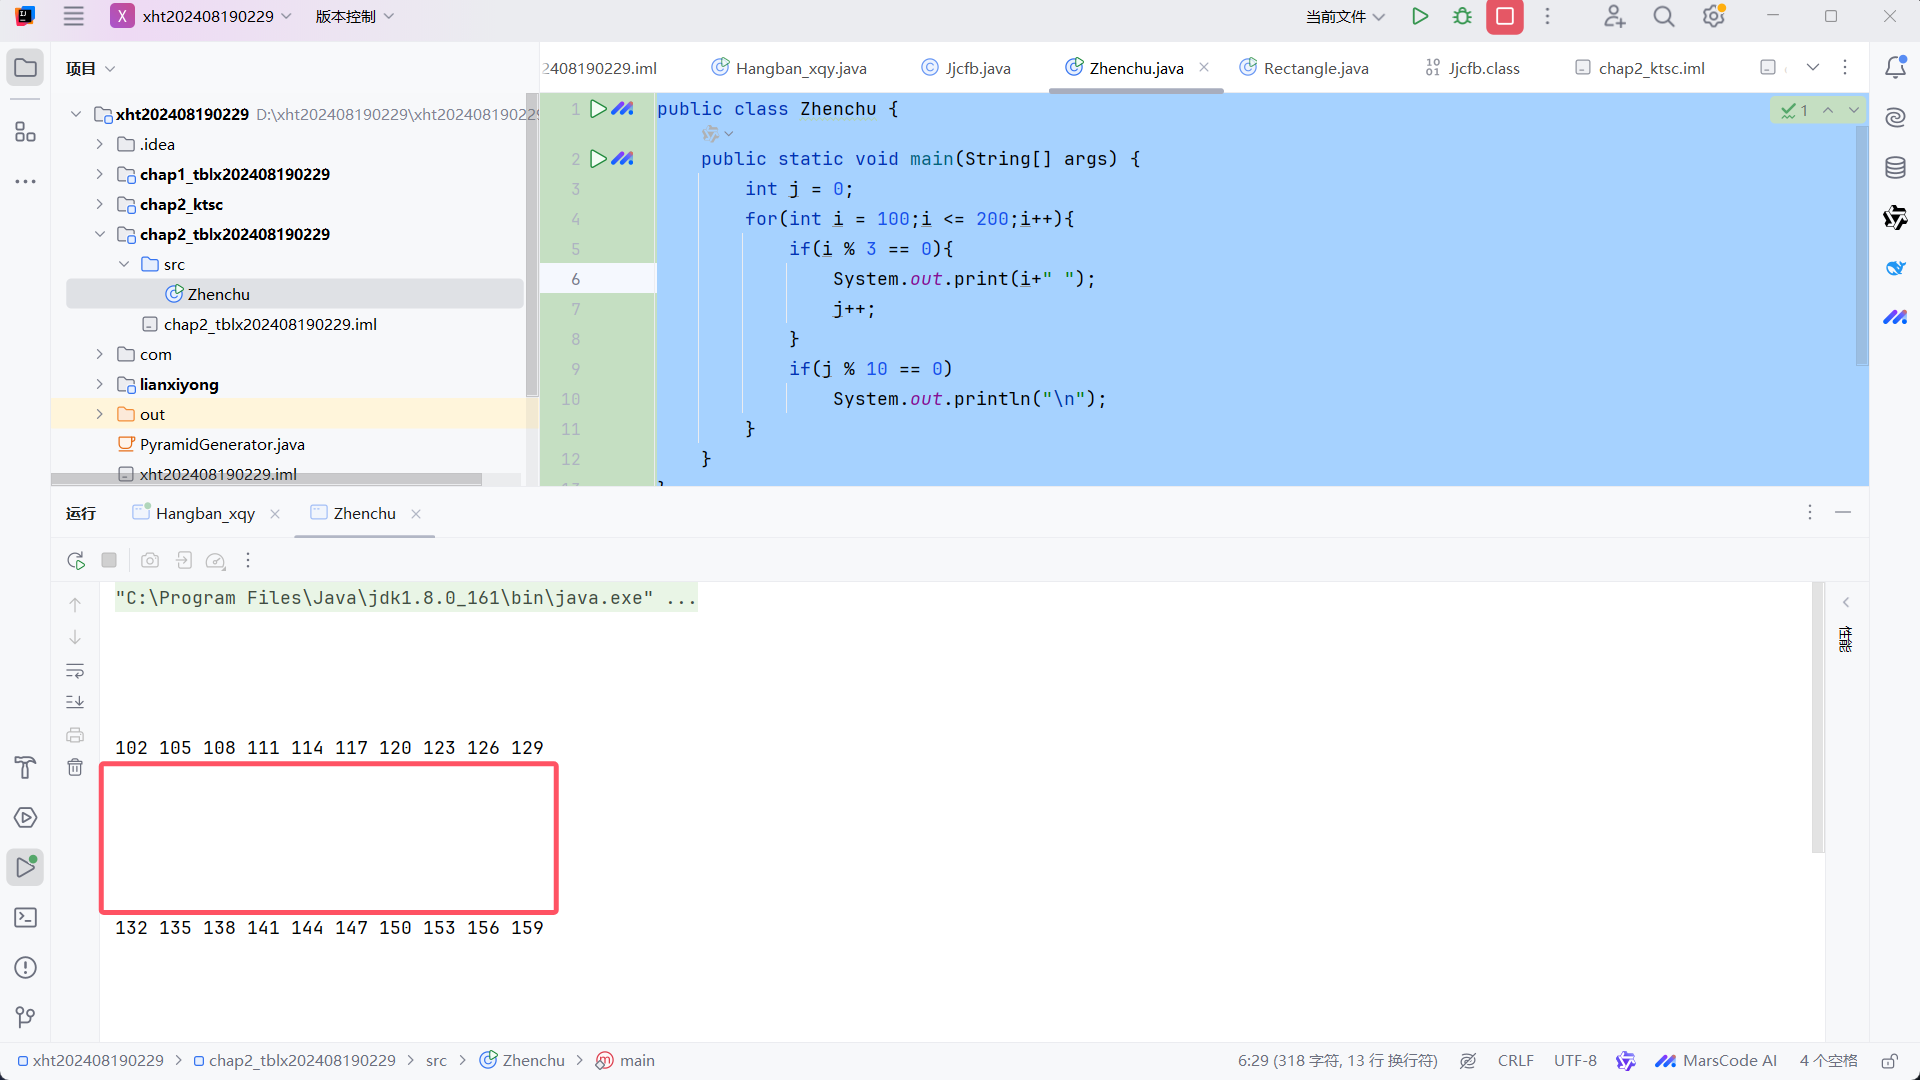Open MarsCode AI sidebar icon
Screen dimensions: 1920x1080
click(1895, 317)
